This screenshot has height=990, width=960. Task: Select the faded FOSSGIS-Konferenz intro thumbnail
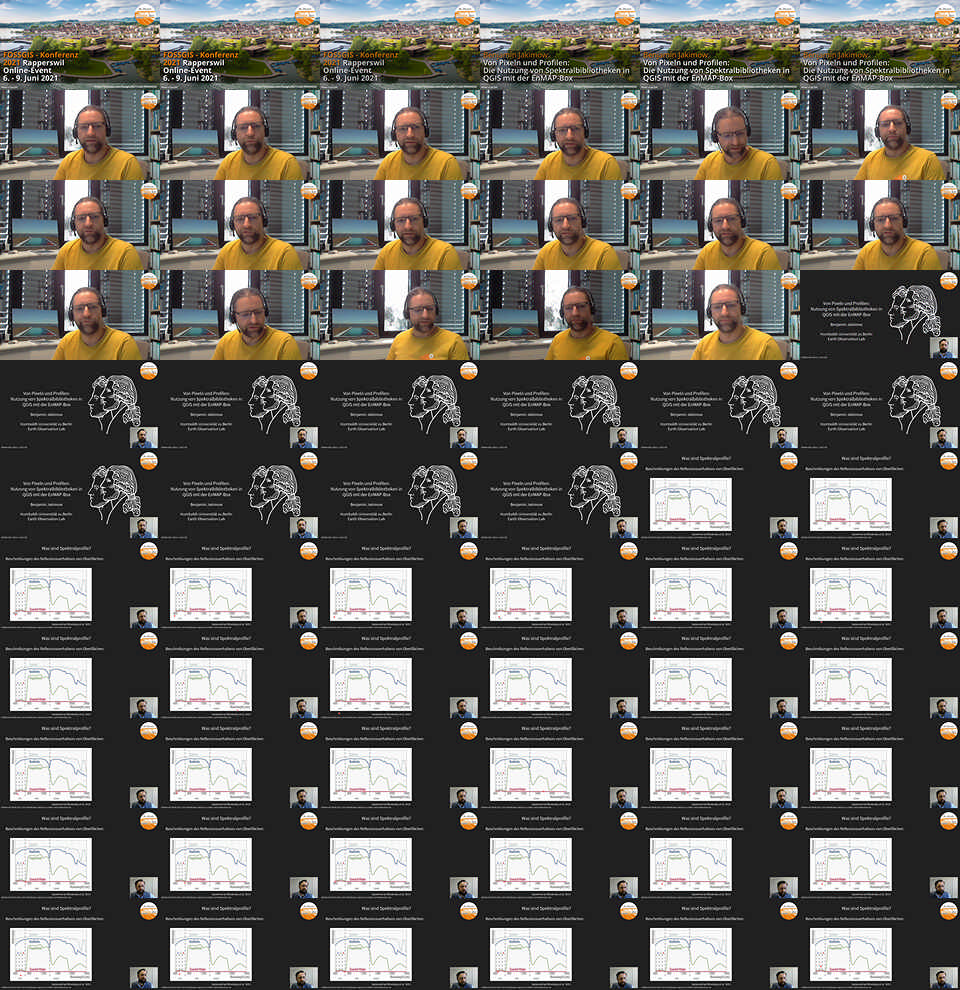click(400, 45)
